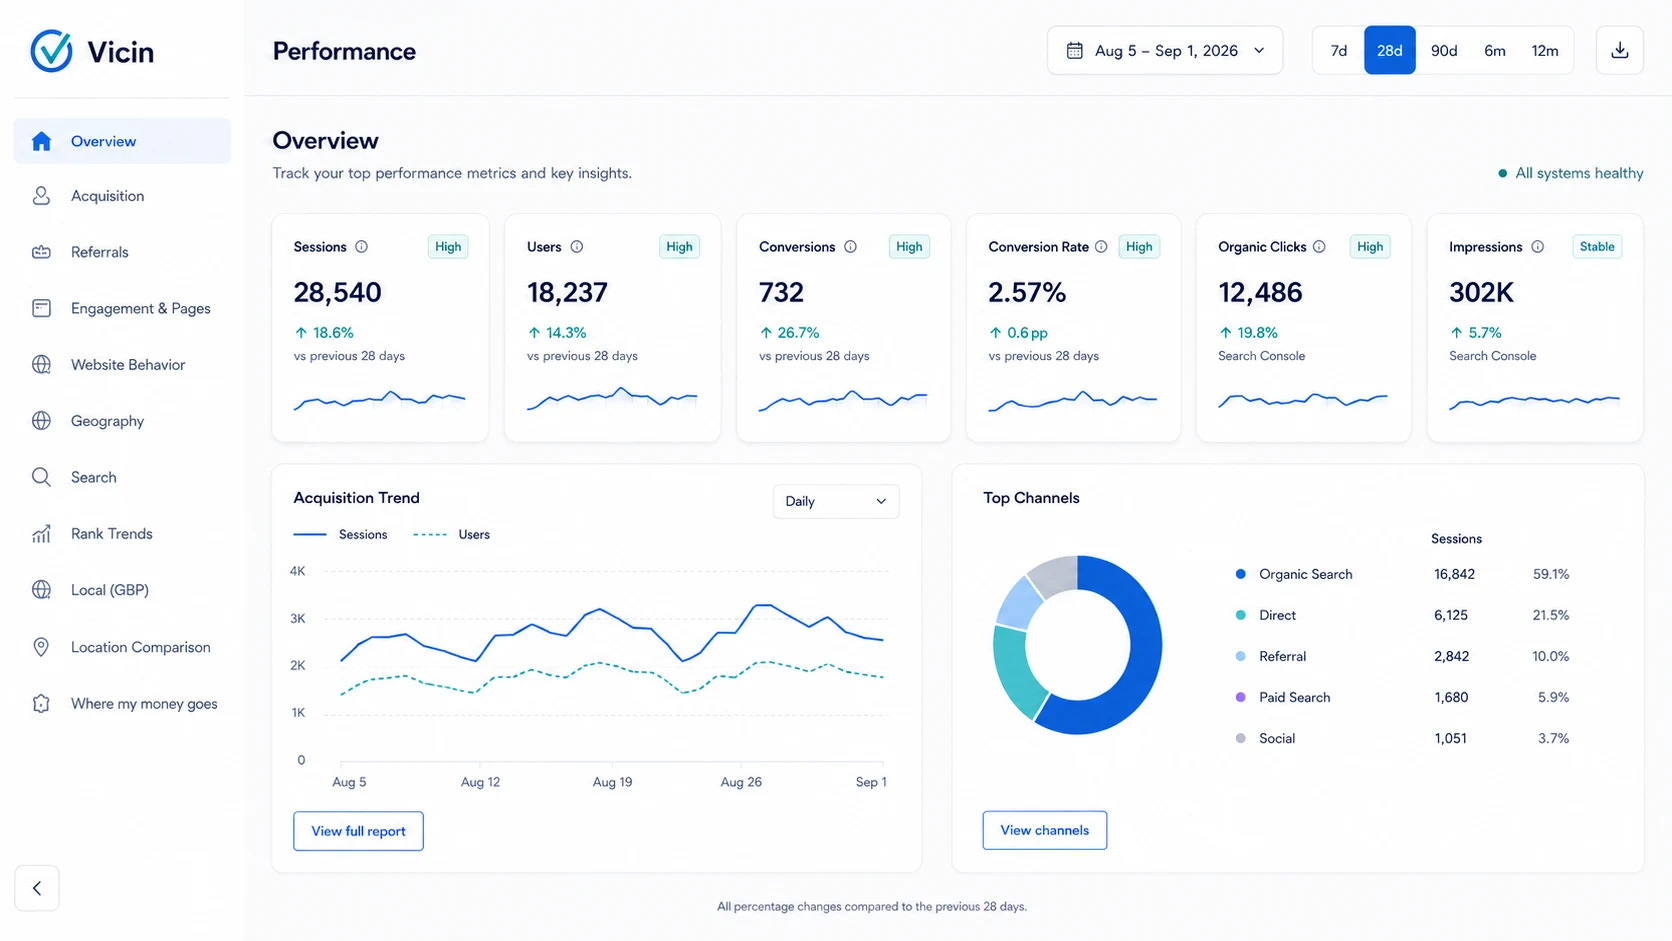The height and width of the screenshot is (941, 1672).
Task: Click the Referrals sidebar icon
Action: click(41, 252)
